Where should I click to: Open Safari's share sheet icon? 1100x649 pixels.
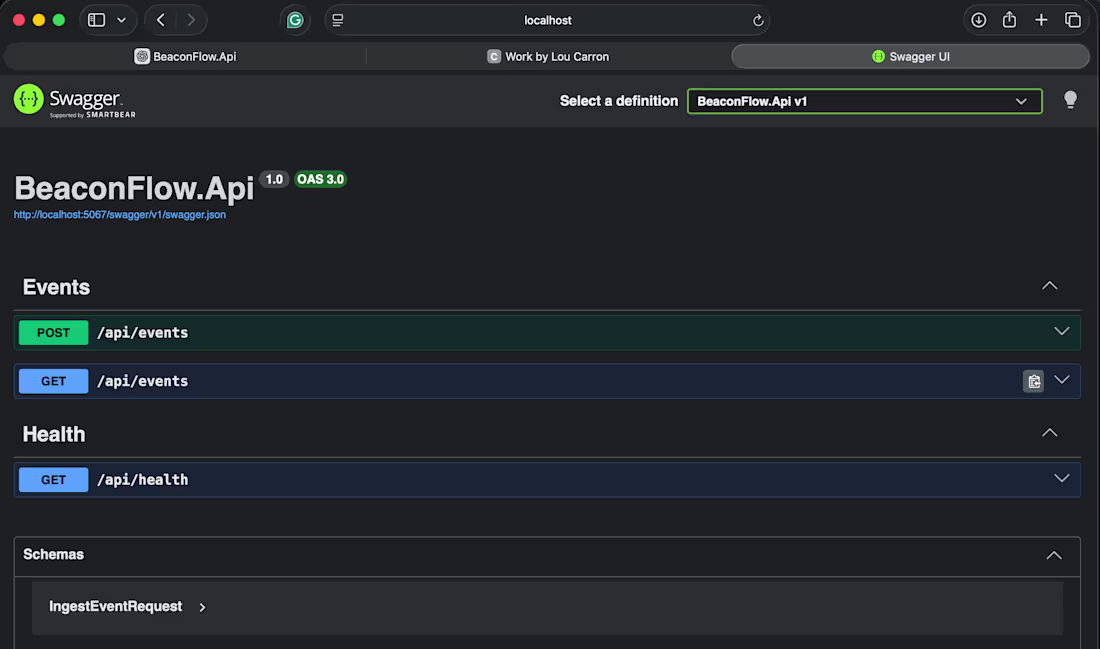click(x=1008, y=19)
